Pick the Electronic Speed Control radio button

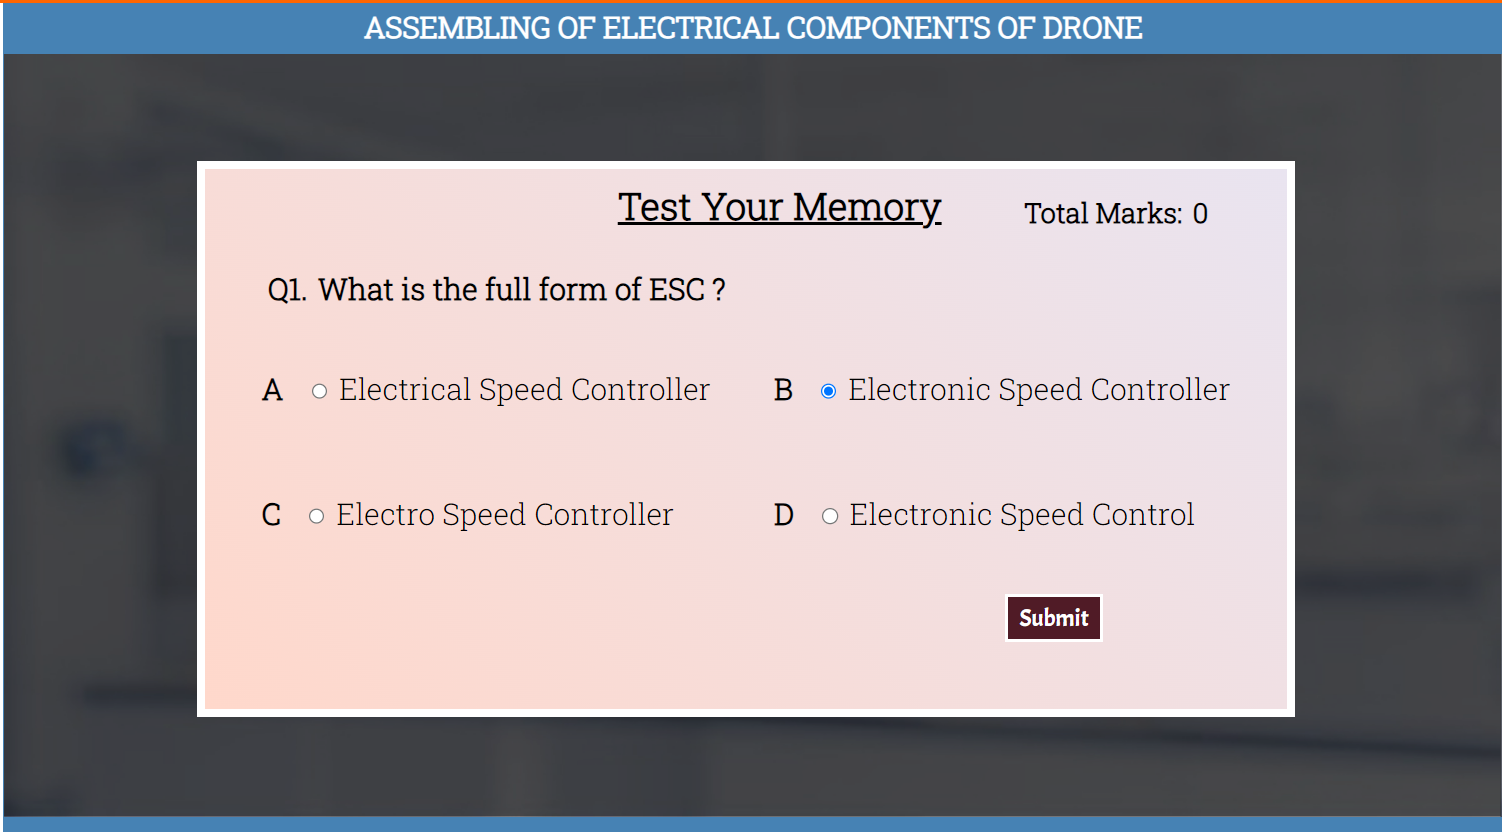click(830, 516)
